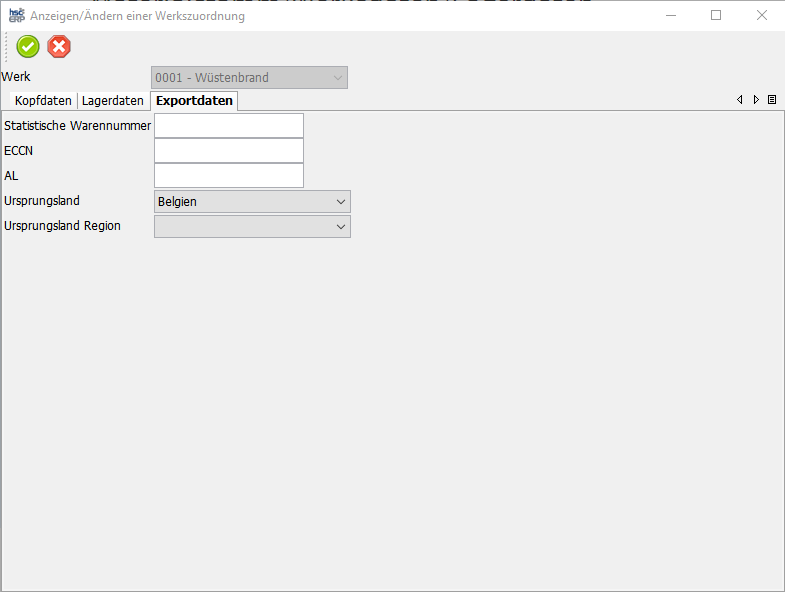The image size is (785, 592).
Task: Open the Ursprungsland Region dropdown
Action: point(252,227)
